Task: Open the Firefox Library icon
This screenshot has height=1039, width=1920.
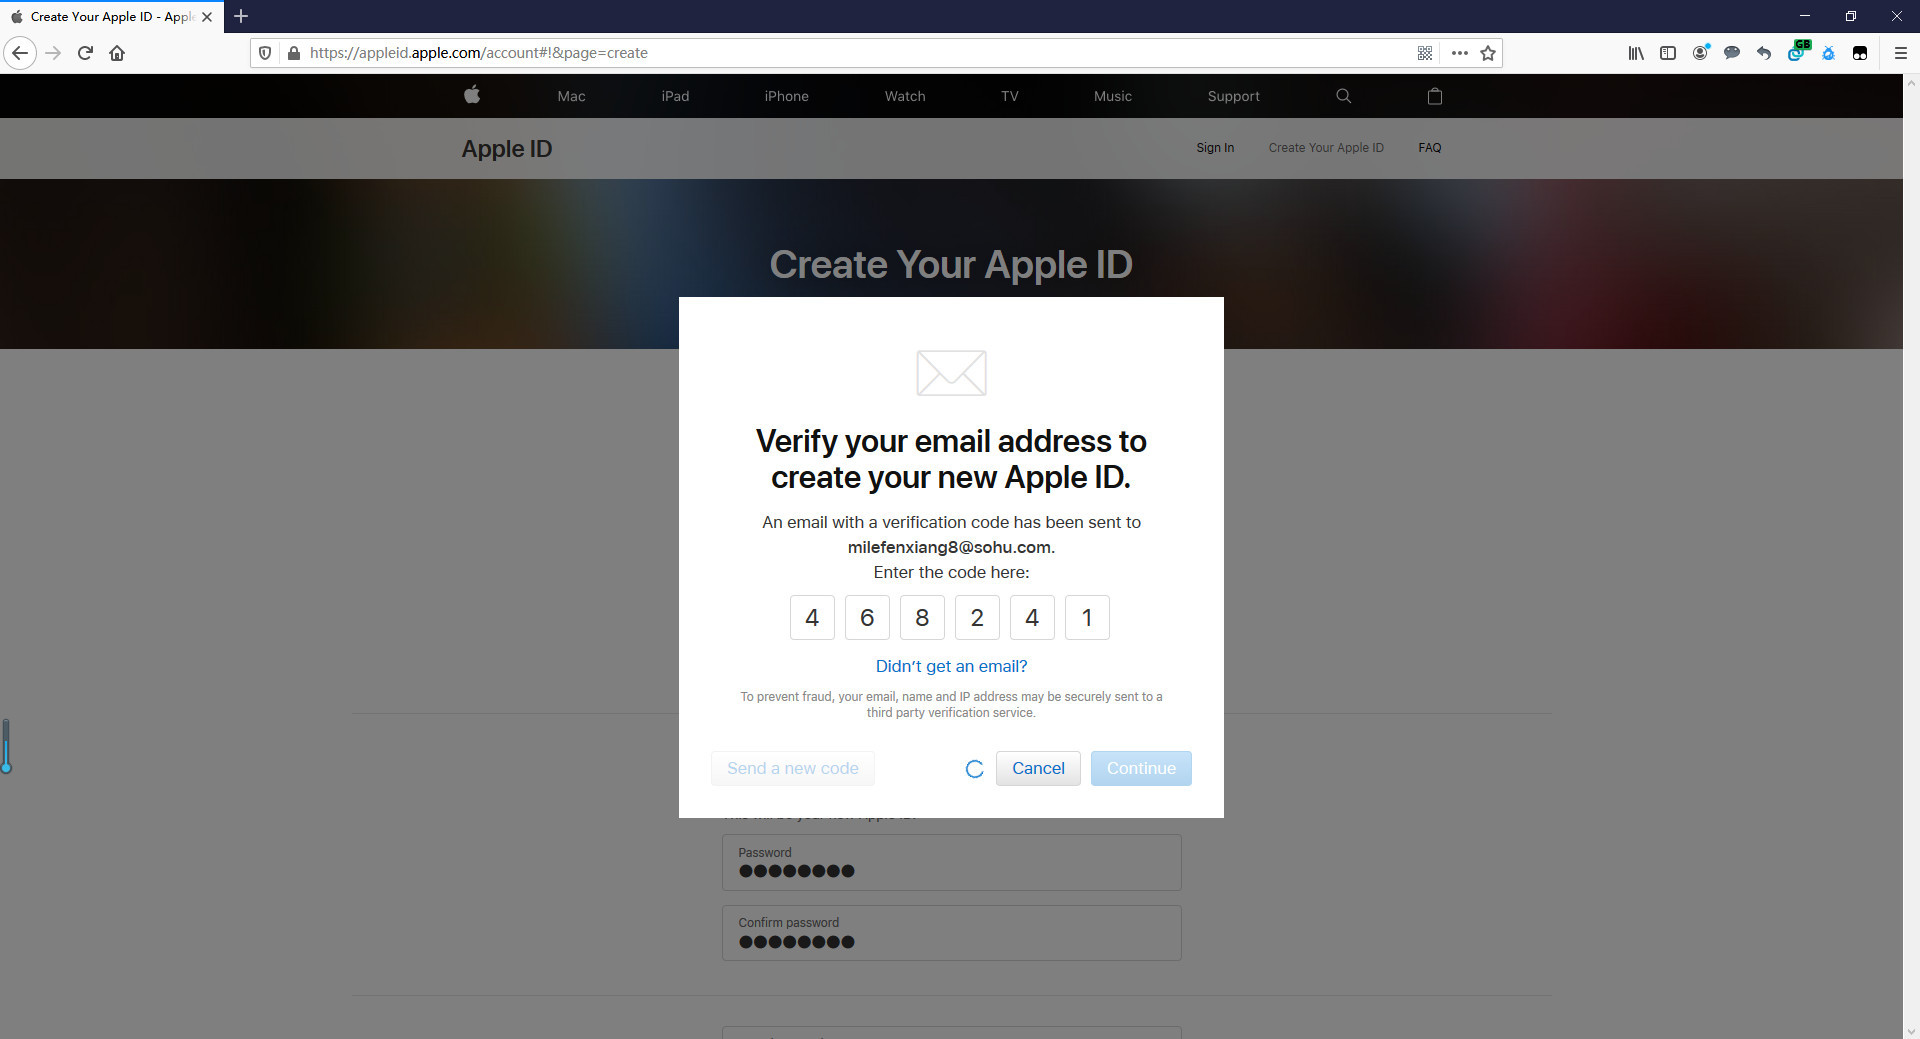Action: (x=1636, y=53)
